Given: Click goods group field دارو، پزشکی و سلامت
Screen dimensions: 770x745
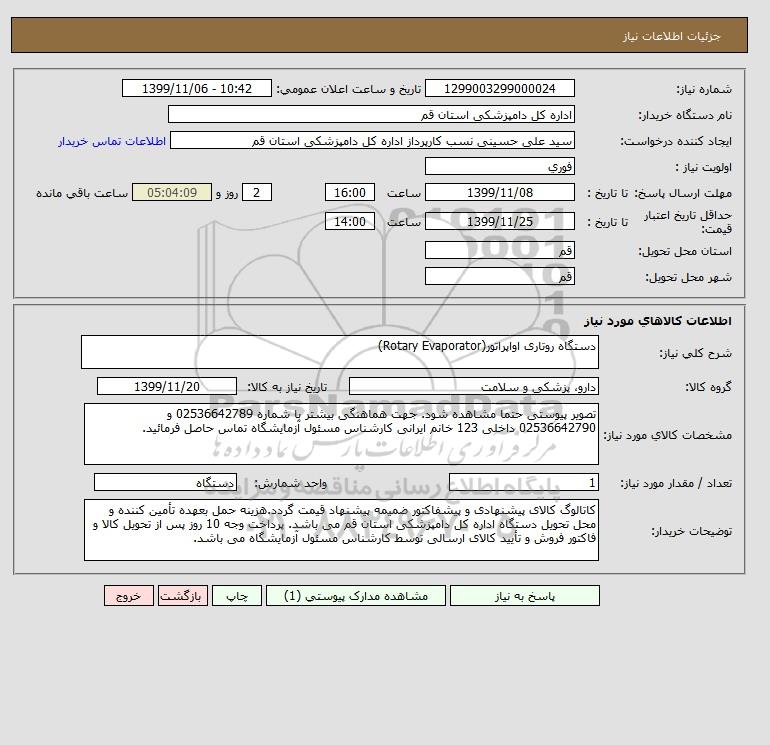Looking at the screenshot, I should click(473, 386).
